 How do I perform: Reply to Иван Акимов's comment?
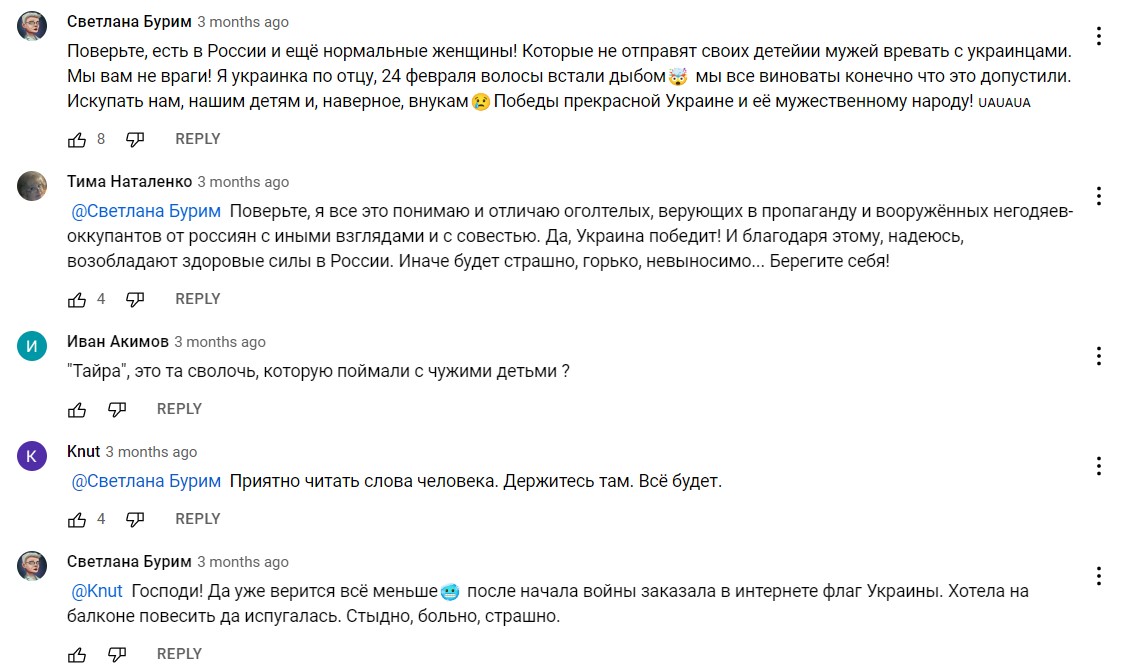[179, 409]
